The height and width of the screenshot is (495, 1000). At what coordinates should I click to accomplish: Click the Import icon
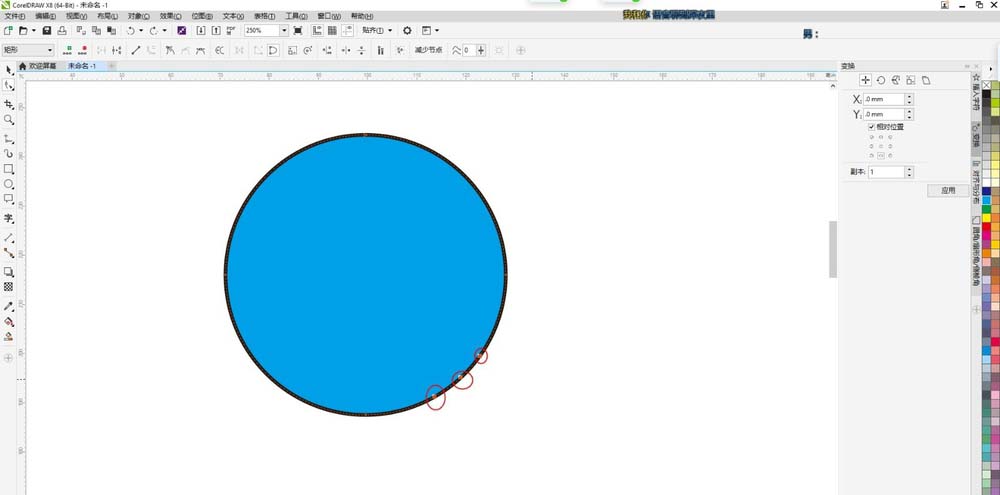(201, 31)
